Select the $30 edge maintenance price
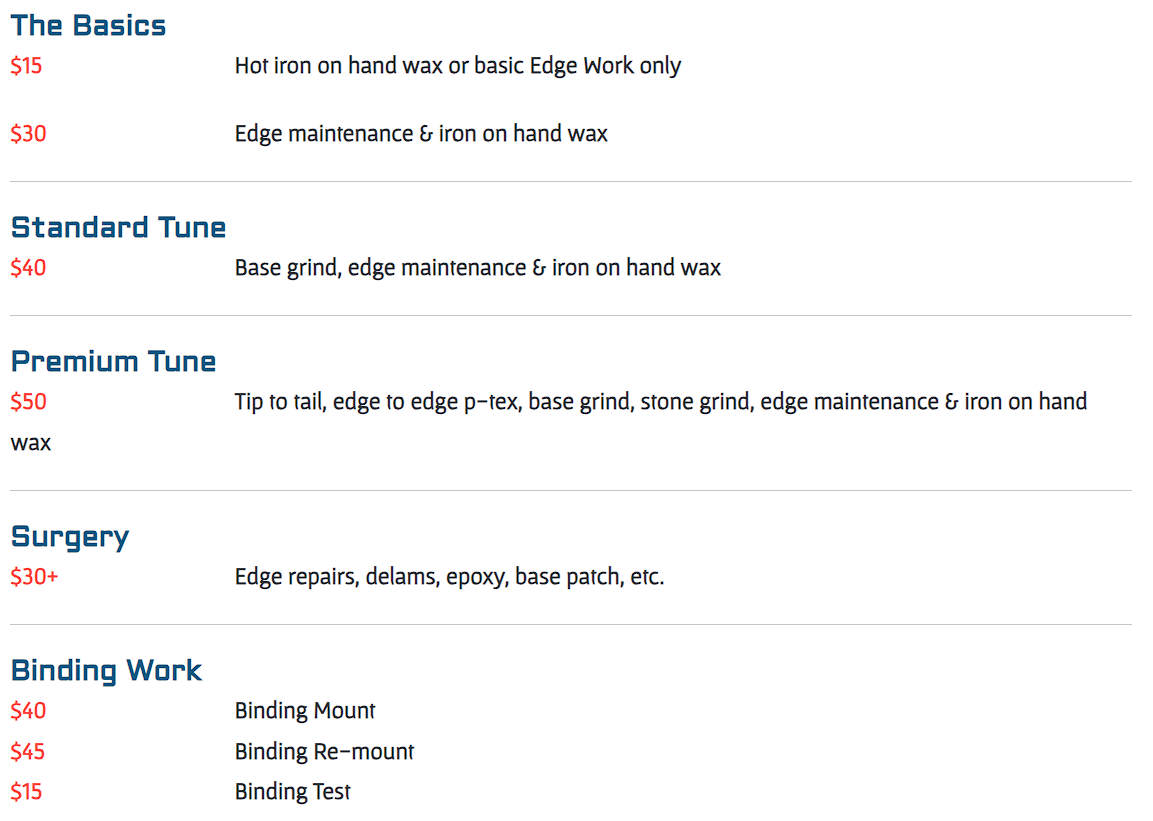This screenshot has height=821, width=1153. coord(28,134)
